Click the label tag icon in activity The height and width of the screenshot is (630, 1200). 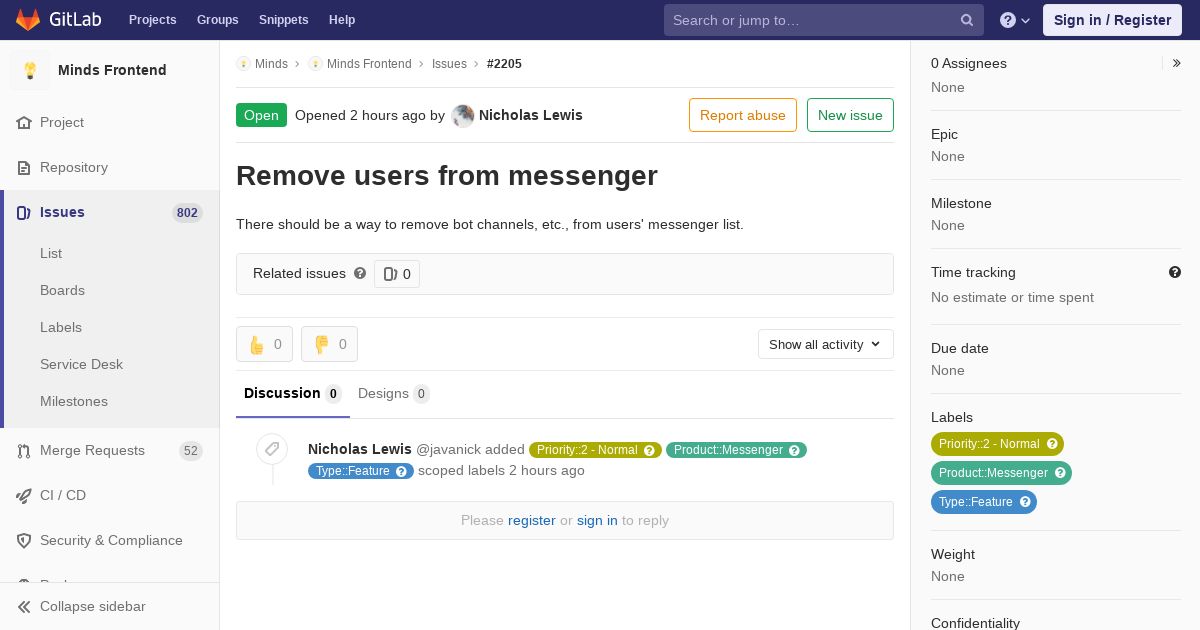[x=272, y=449]
